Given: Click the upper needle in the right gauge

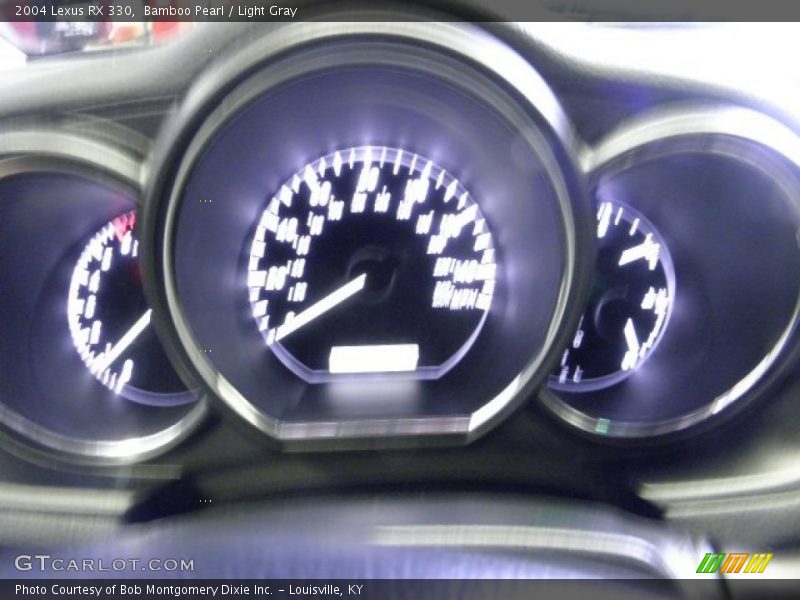Looking at the screenshot, I should pyautogui.click(x=637, y=252).
